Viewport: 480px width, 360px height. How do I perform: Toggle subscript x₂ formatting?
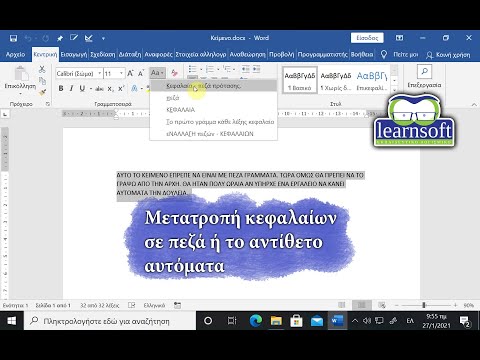(x=110, y=89)
